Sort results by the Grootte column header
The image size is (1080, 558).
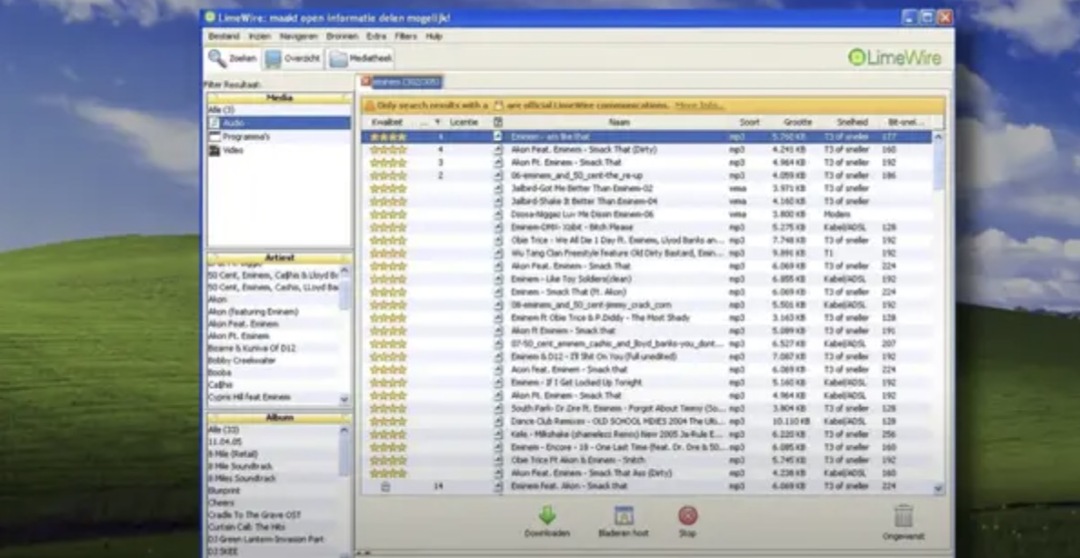click(797, 122)
